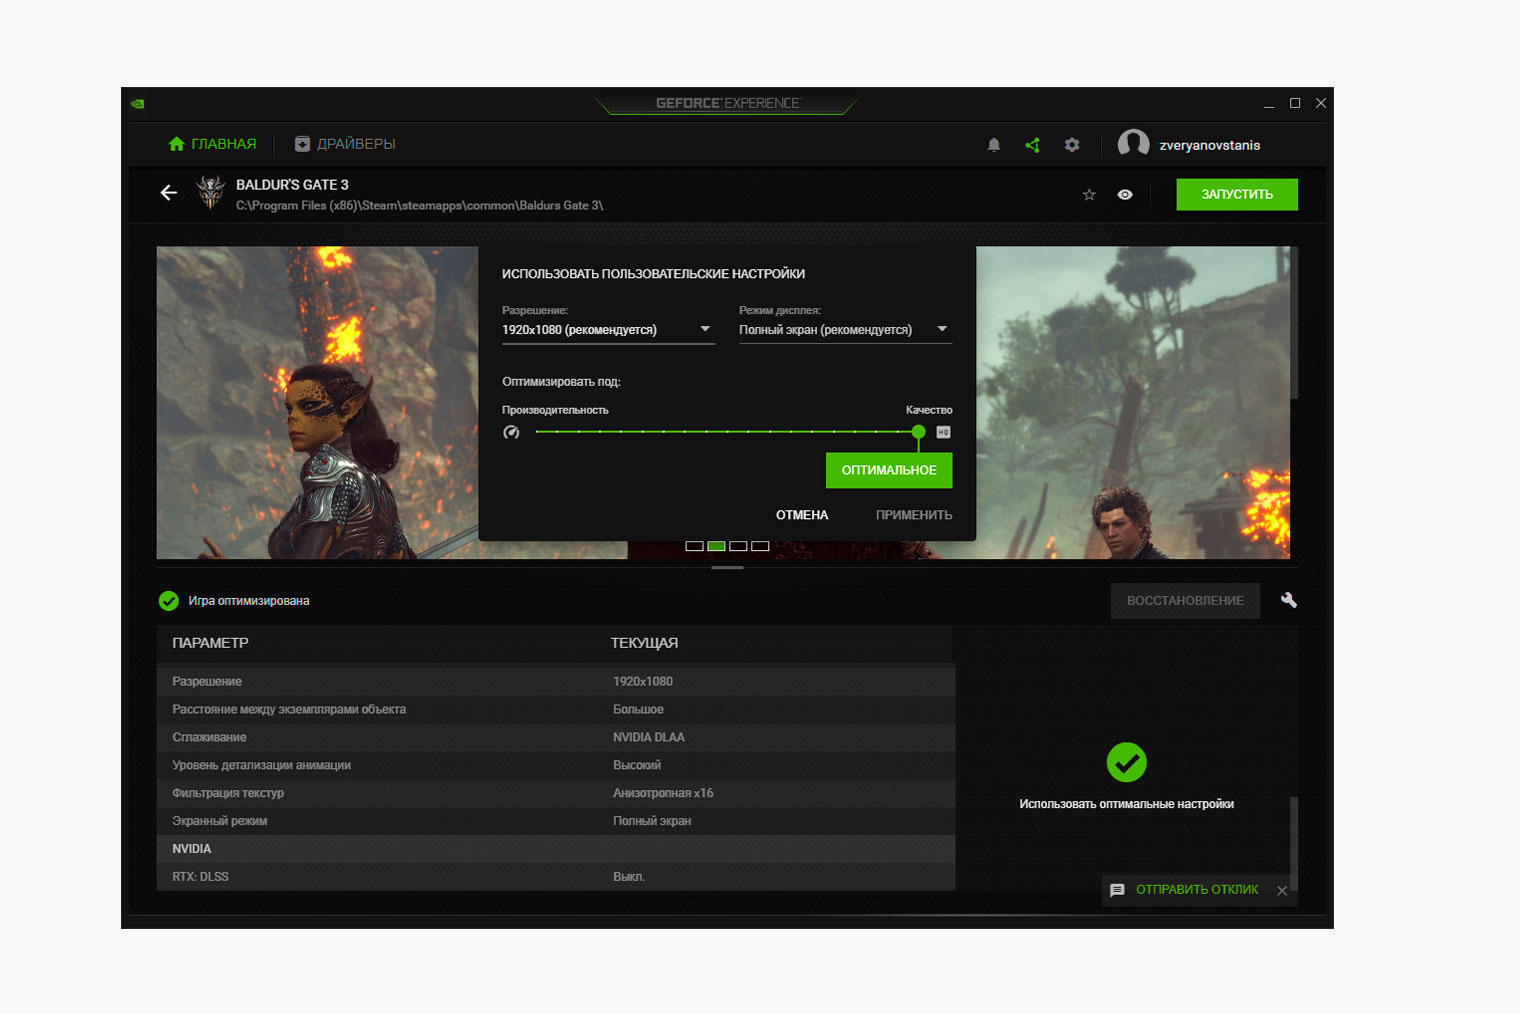Viewport: 1520px width, 1014px height.
Task: Click the 'Экранный режим' row
Action: 556,821
